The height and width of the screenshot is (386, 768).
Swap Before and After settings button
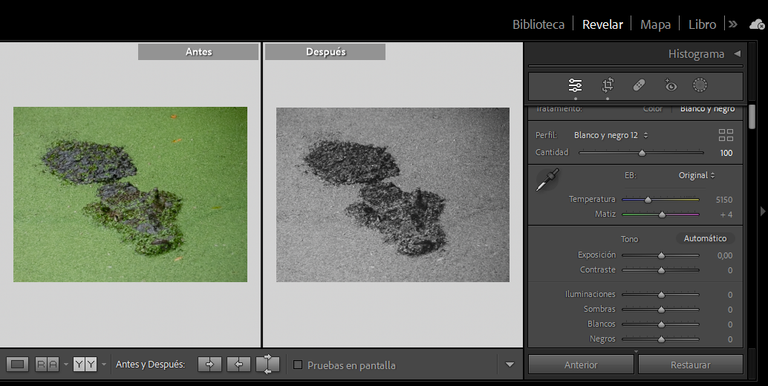coord(267,364)
